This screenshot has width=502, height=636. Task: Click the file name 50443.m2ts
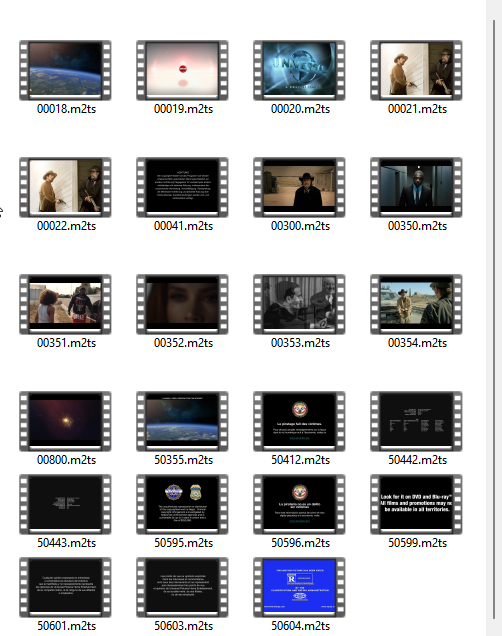coord(67,543)
